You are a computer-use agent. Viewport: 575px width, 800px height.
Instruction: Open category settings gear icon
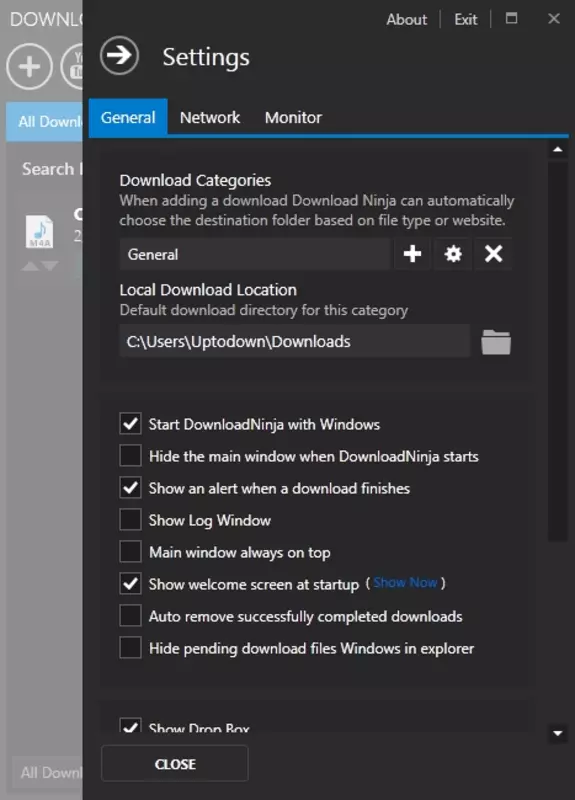click(453, 254)
